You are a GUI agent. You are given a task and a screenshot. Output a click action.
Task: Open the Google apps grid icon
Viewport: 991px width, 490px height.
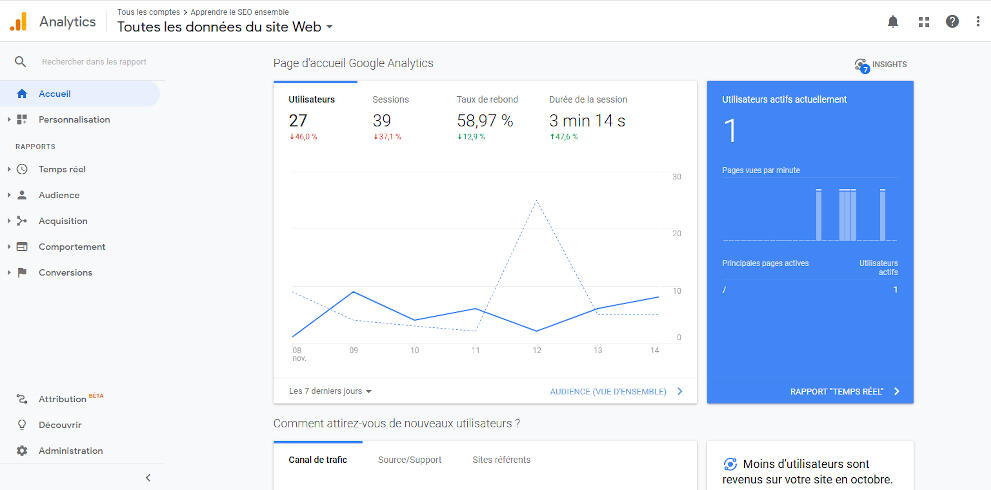(x=923, y=21)
